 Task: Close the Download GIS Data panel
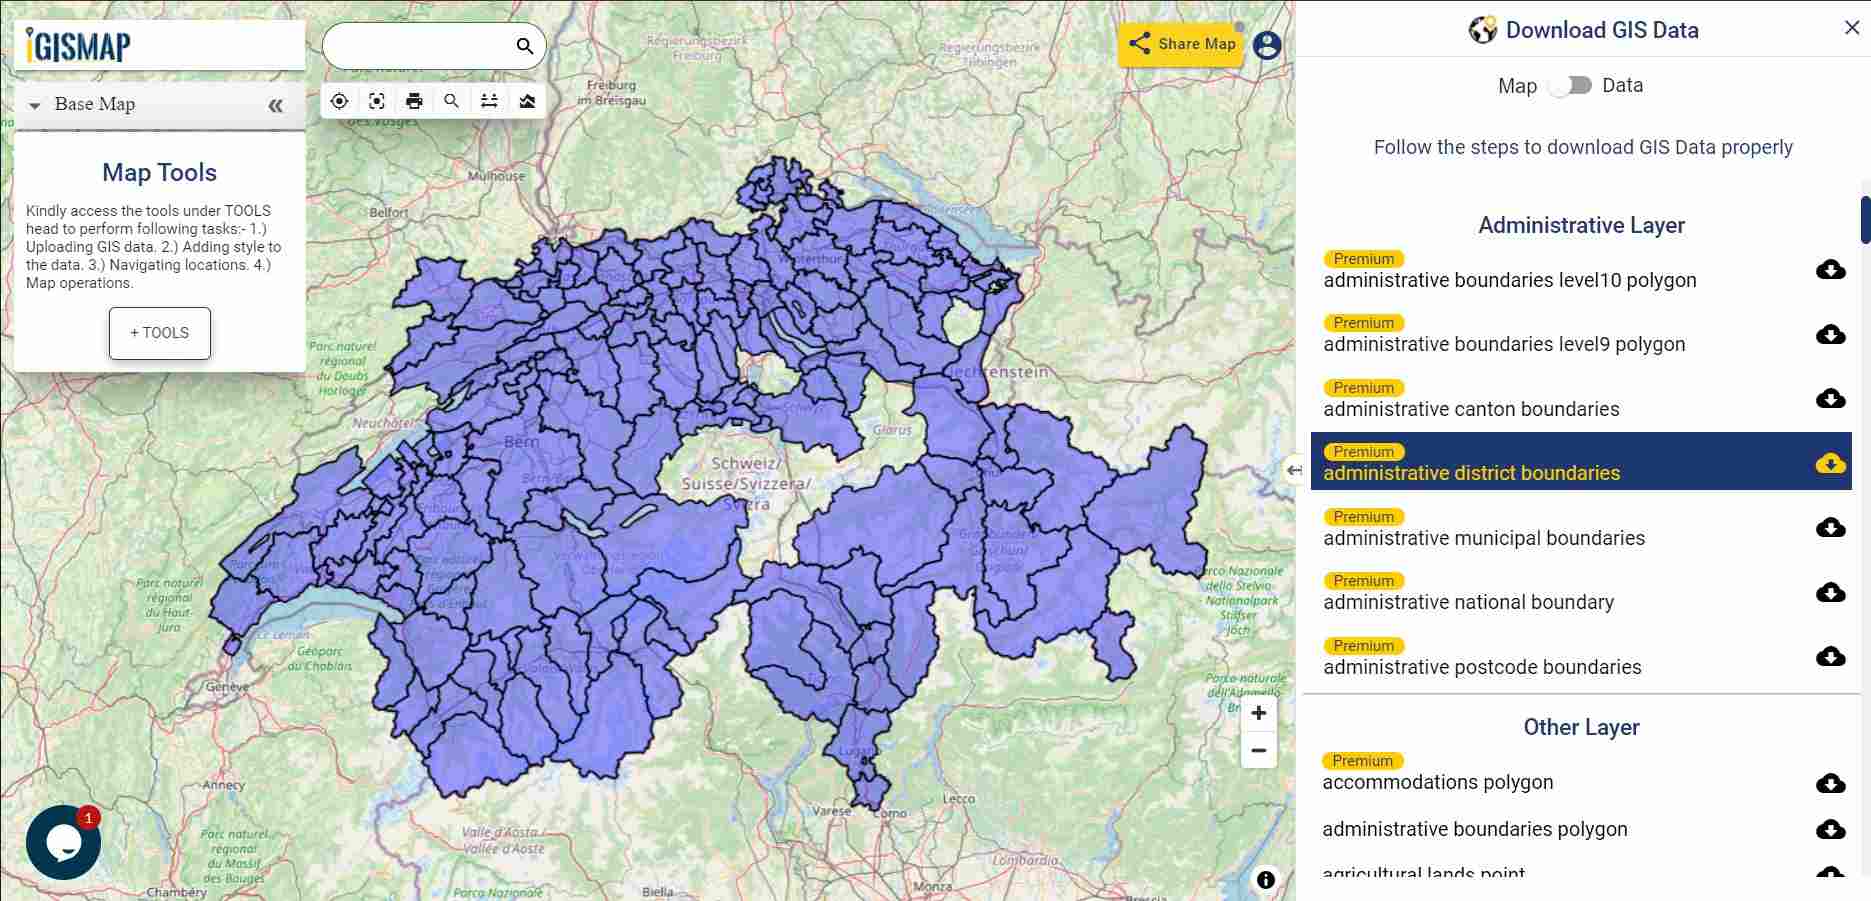[1853, 27]
